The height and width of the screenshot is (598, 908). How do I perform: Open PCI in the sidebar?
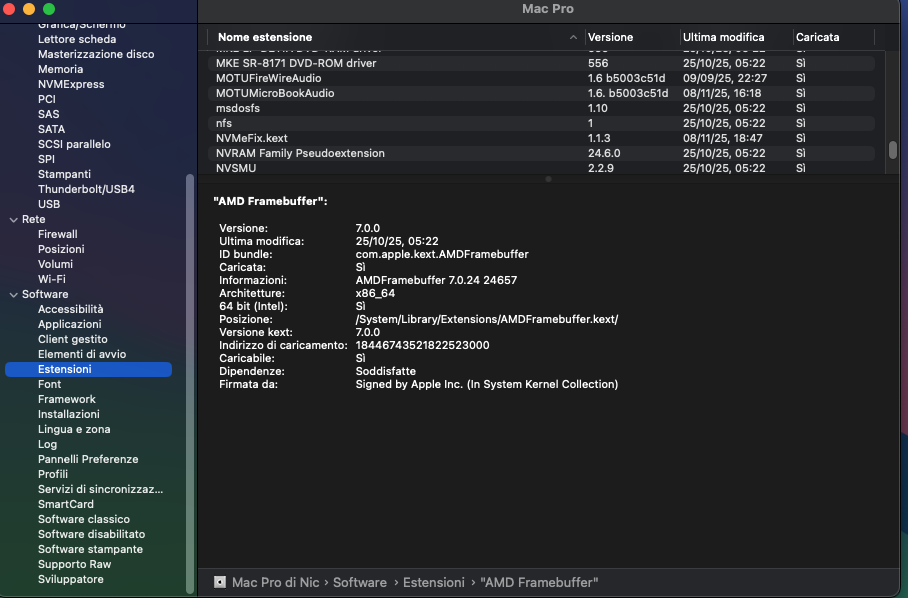pos(46,99)
